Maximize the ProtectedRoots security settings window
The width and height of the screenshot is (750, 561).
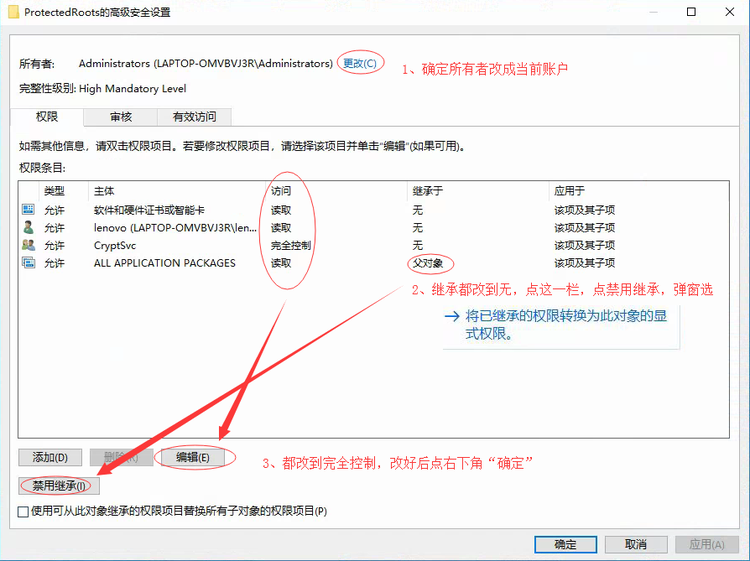tap(691, 13)
